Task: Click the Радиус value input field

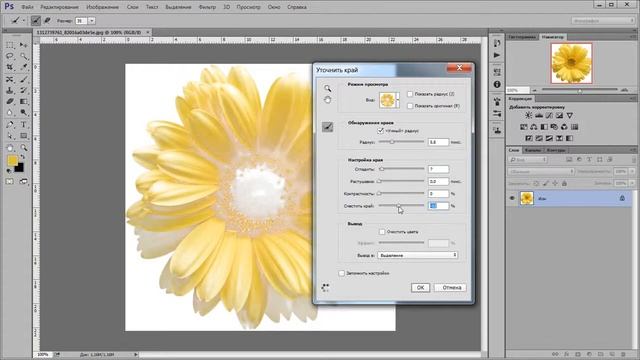Action: click(438, 142)
